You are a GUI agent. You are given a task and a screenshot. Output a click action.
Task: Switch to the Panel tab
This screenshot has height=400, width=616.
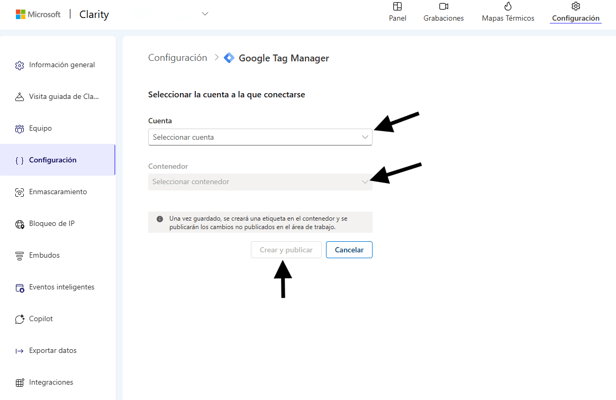click(397, 12)
